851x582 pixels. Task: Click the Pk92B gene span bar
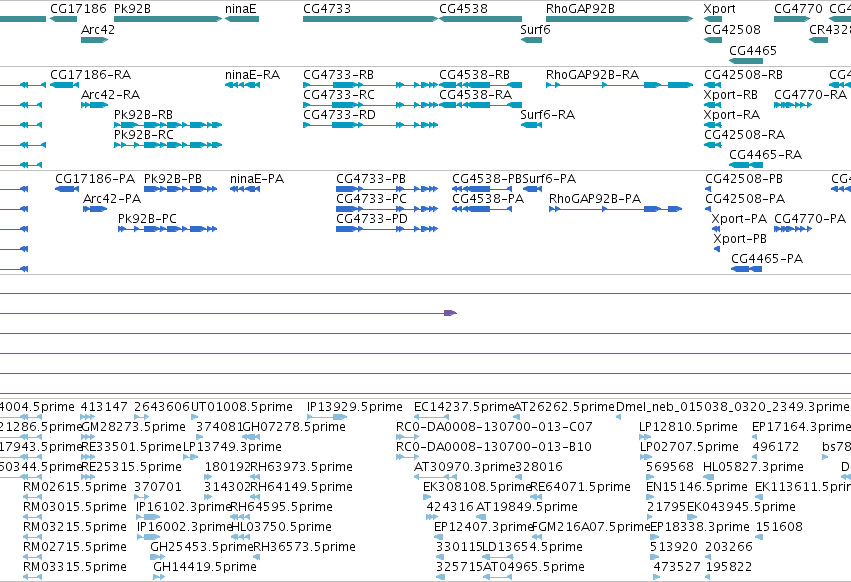click(168, 19)
